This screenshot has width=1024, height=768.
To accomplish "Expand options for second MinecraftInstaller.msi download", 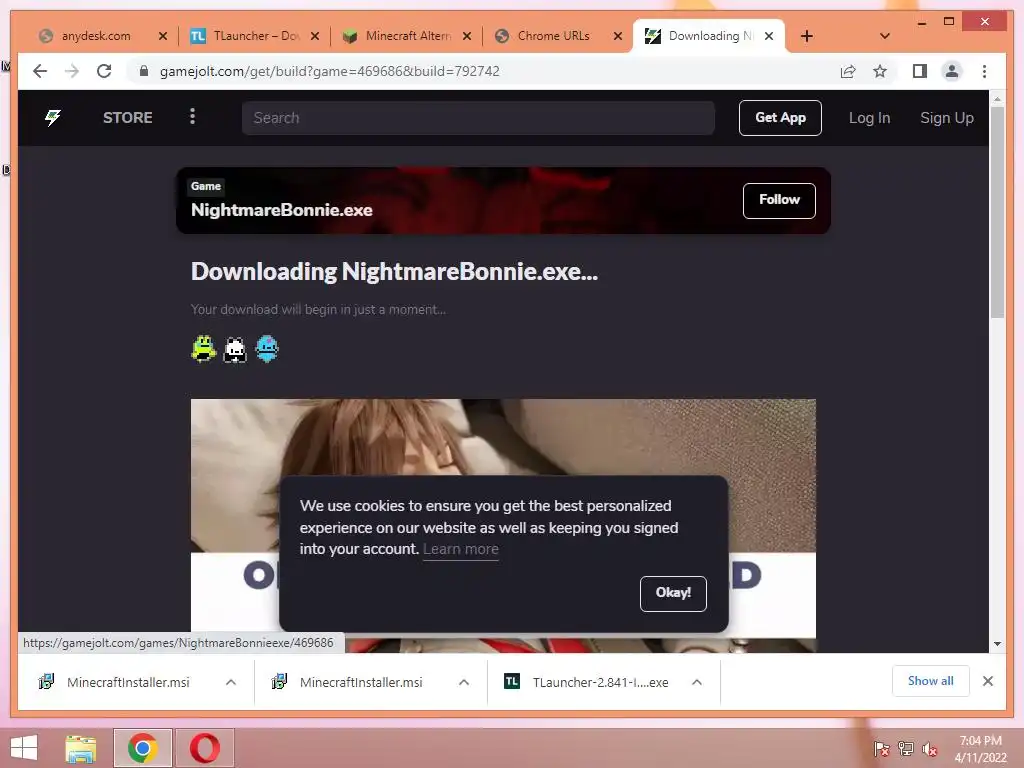I will click(464, 682).
